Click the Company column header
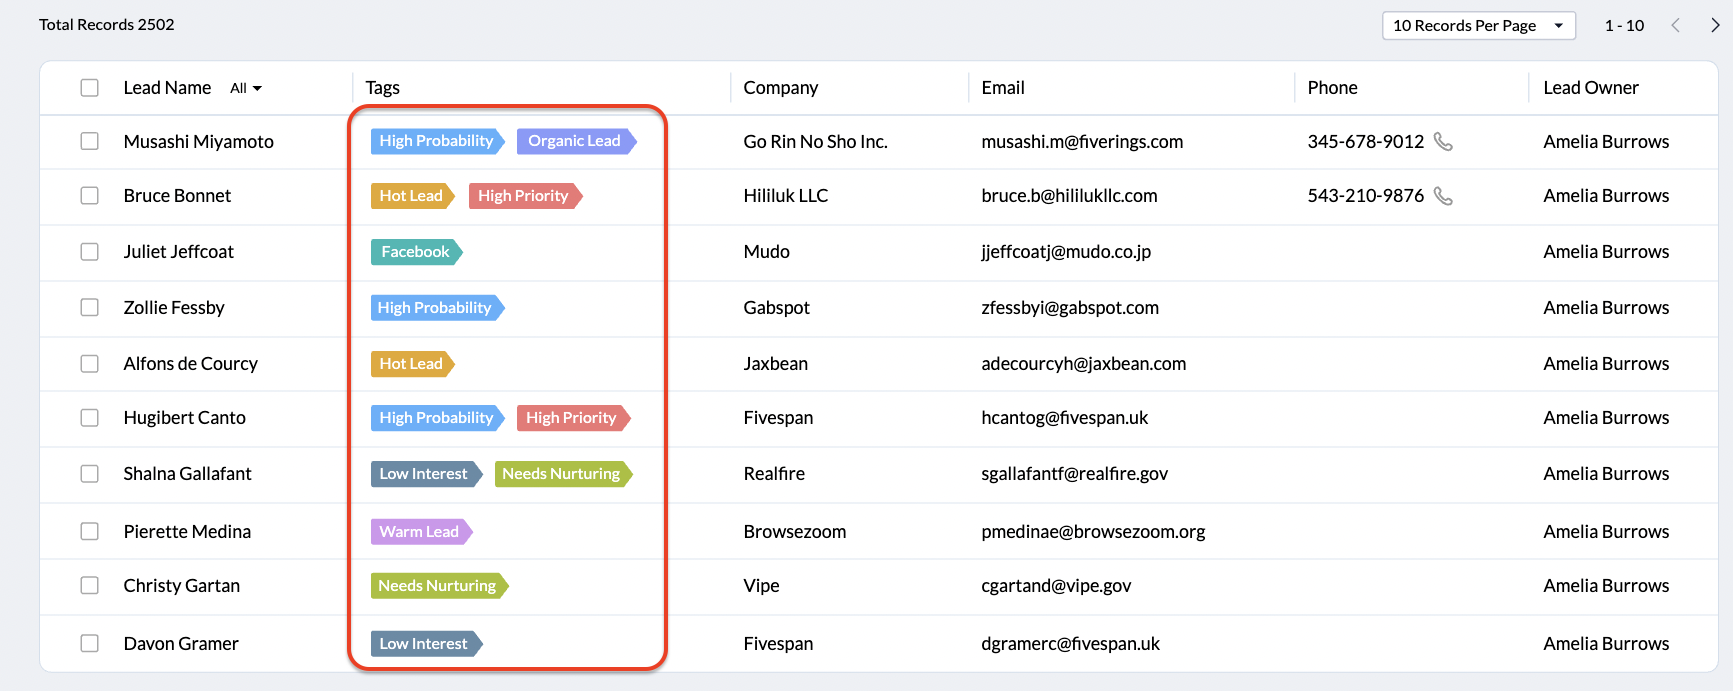This screenshot has width=1733, height=691. (780, 88)
